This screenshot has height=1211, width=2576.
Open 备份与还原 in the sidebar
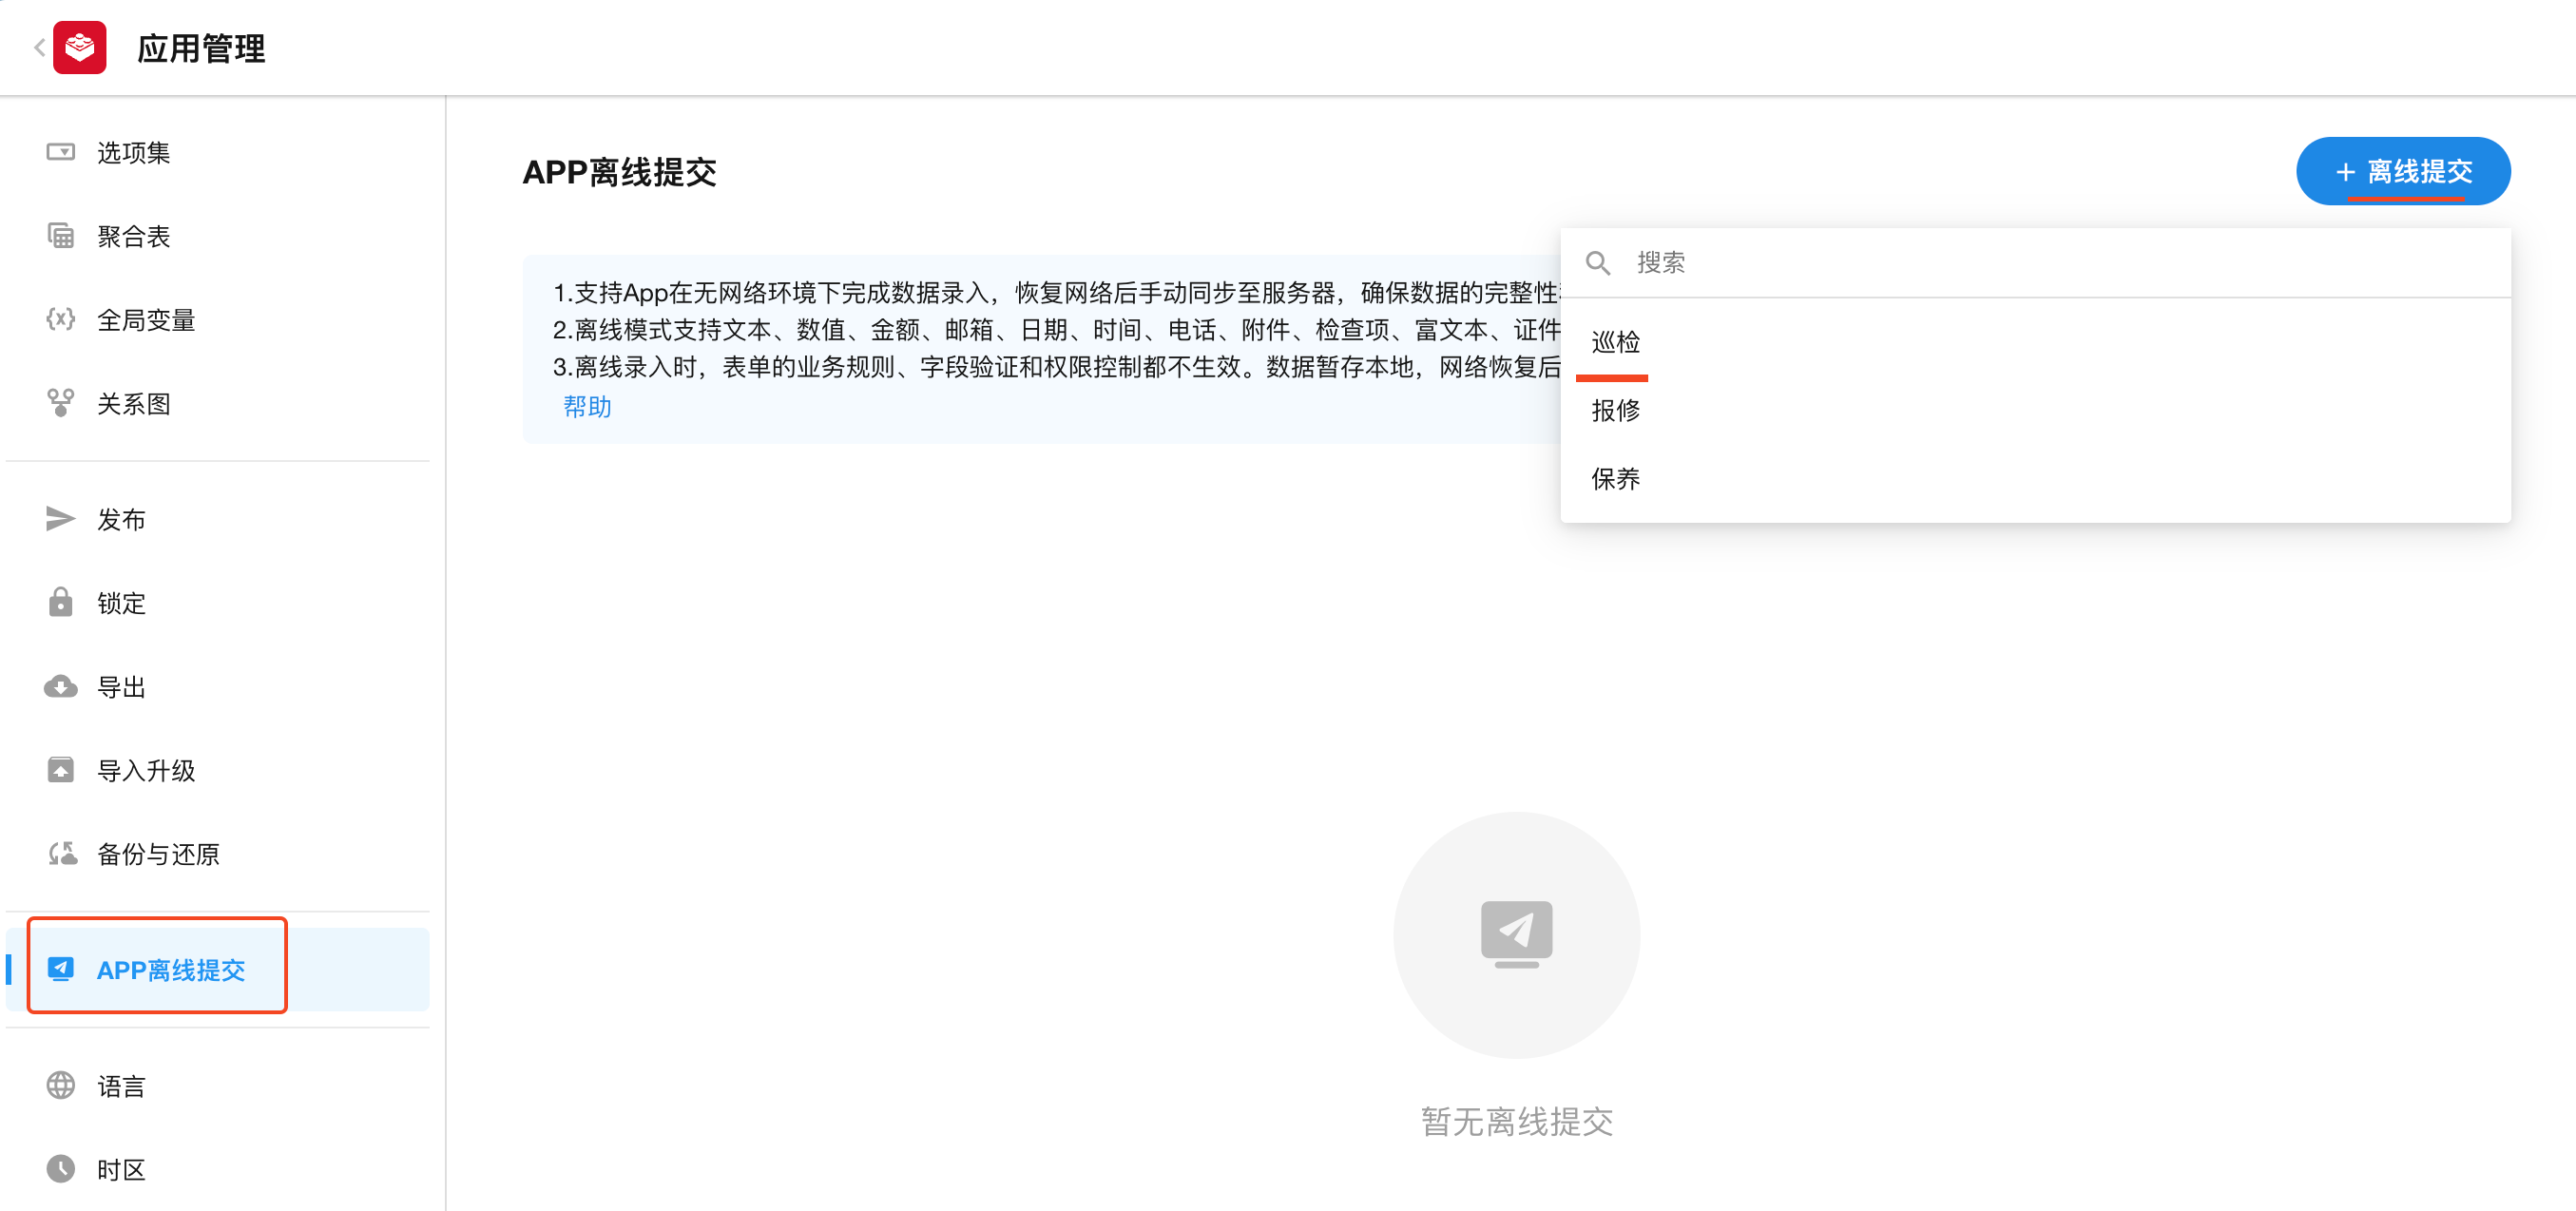158,854
